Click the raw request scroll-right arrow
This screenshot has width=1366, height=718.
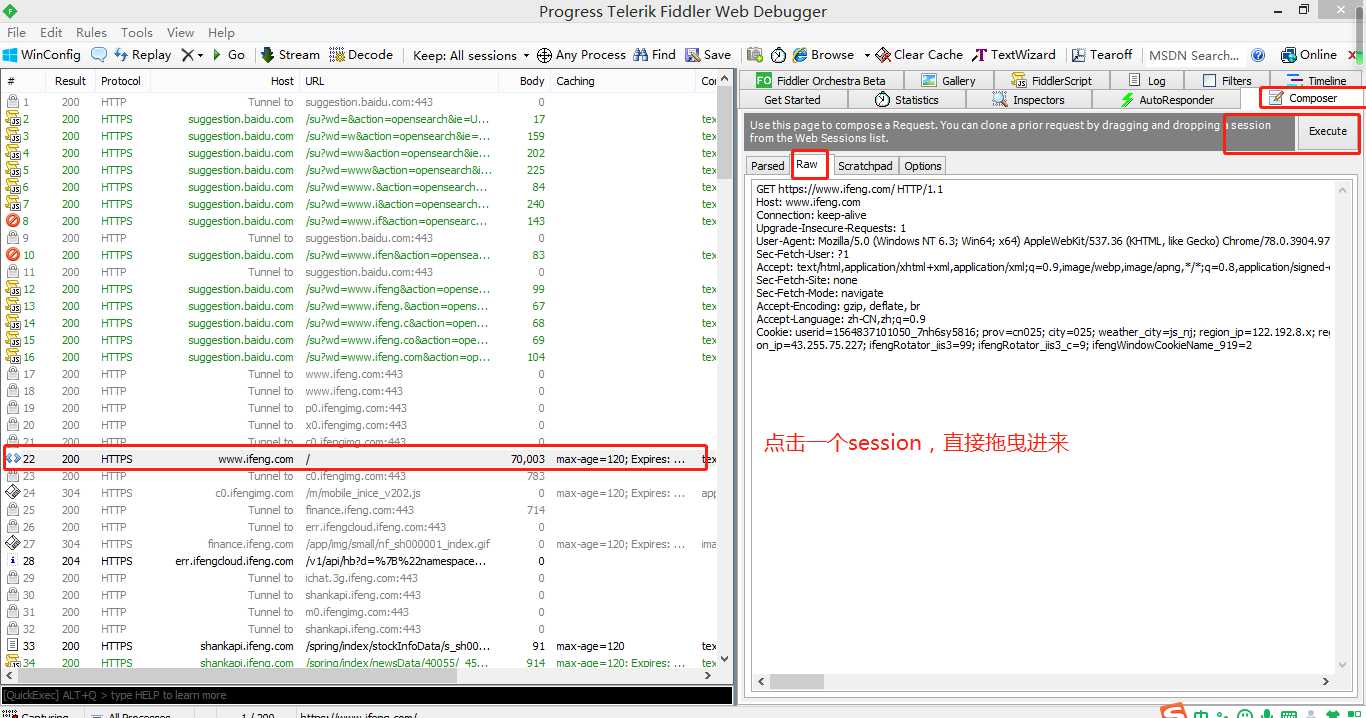pos(1327,681)
